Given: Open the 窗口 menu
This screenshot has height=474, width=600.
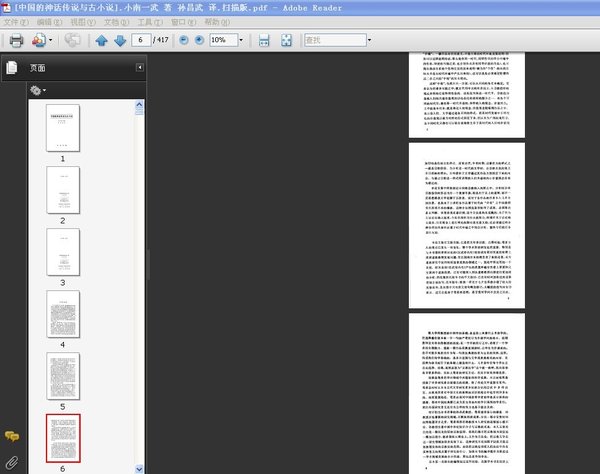Looking at the screenshot, I should (183, 22).
